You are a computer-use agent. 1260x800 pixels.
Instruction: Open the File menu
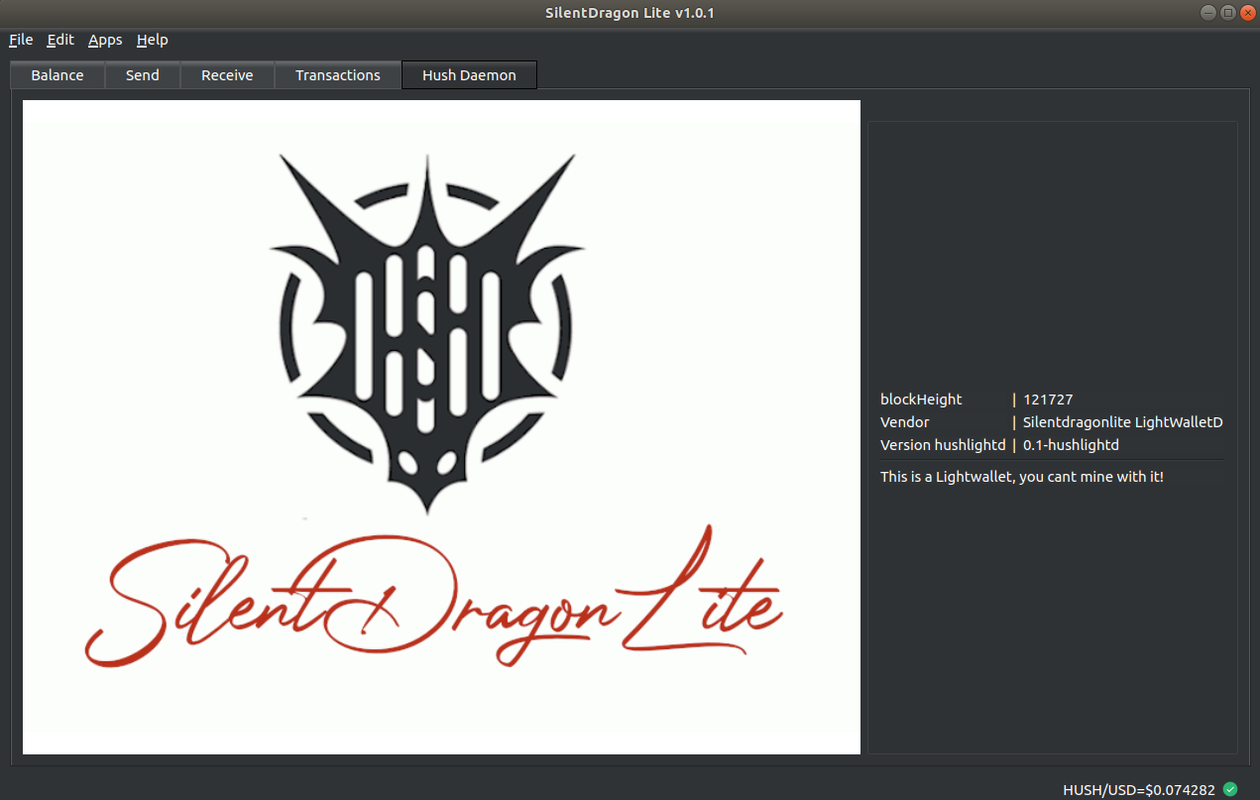tap(21, 40)
